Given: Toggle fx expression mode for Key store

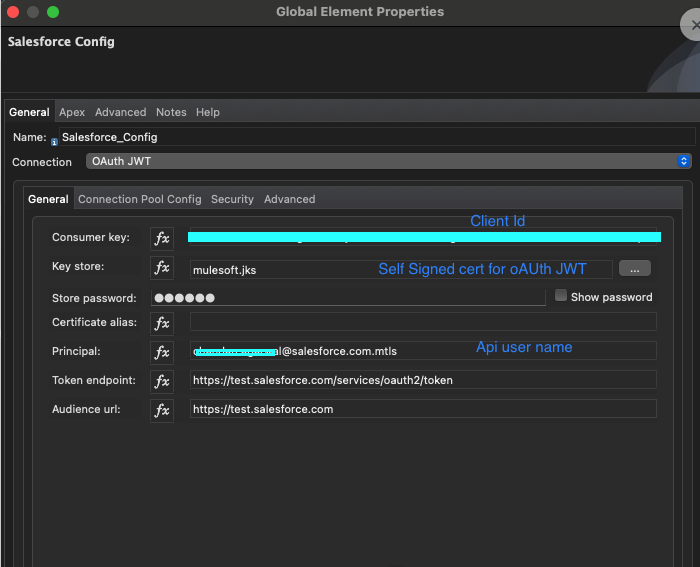Looking at the screenshot, I should tap(162, 268).
